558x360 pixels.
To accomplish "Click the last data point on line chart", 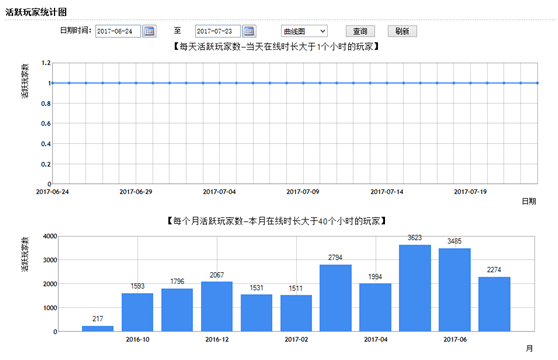I will (x=537, y=83).
